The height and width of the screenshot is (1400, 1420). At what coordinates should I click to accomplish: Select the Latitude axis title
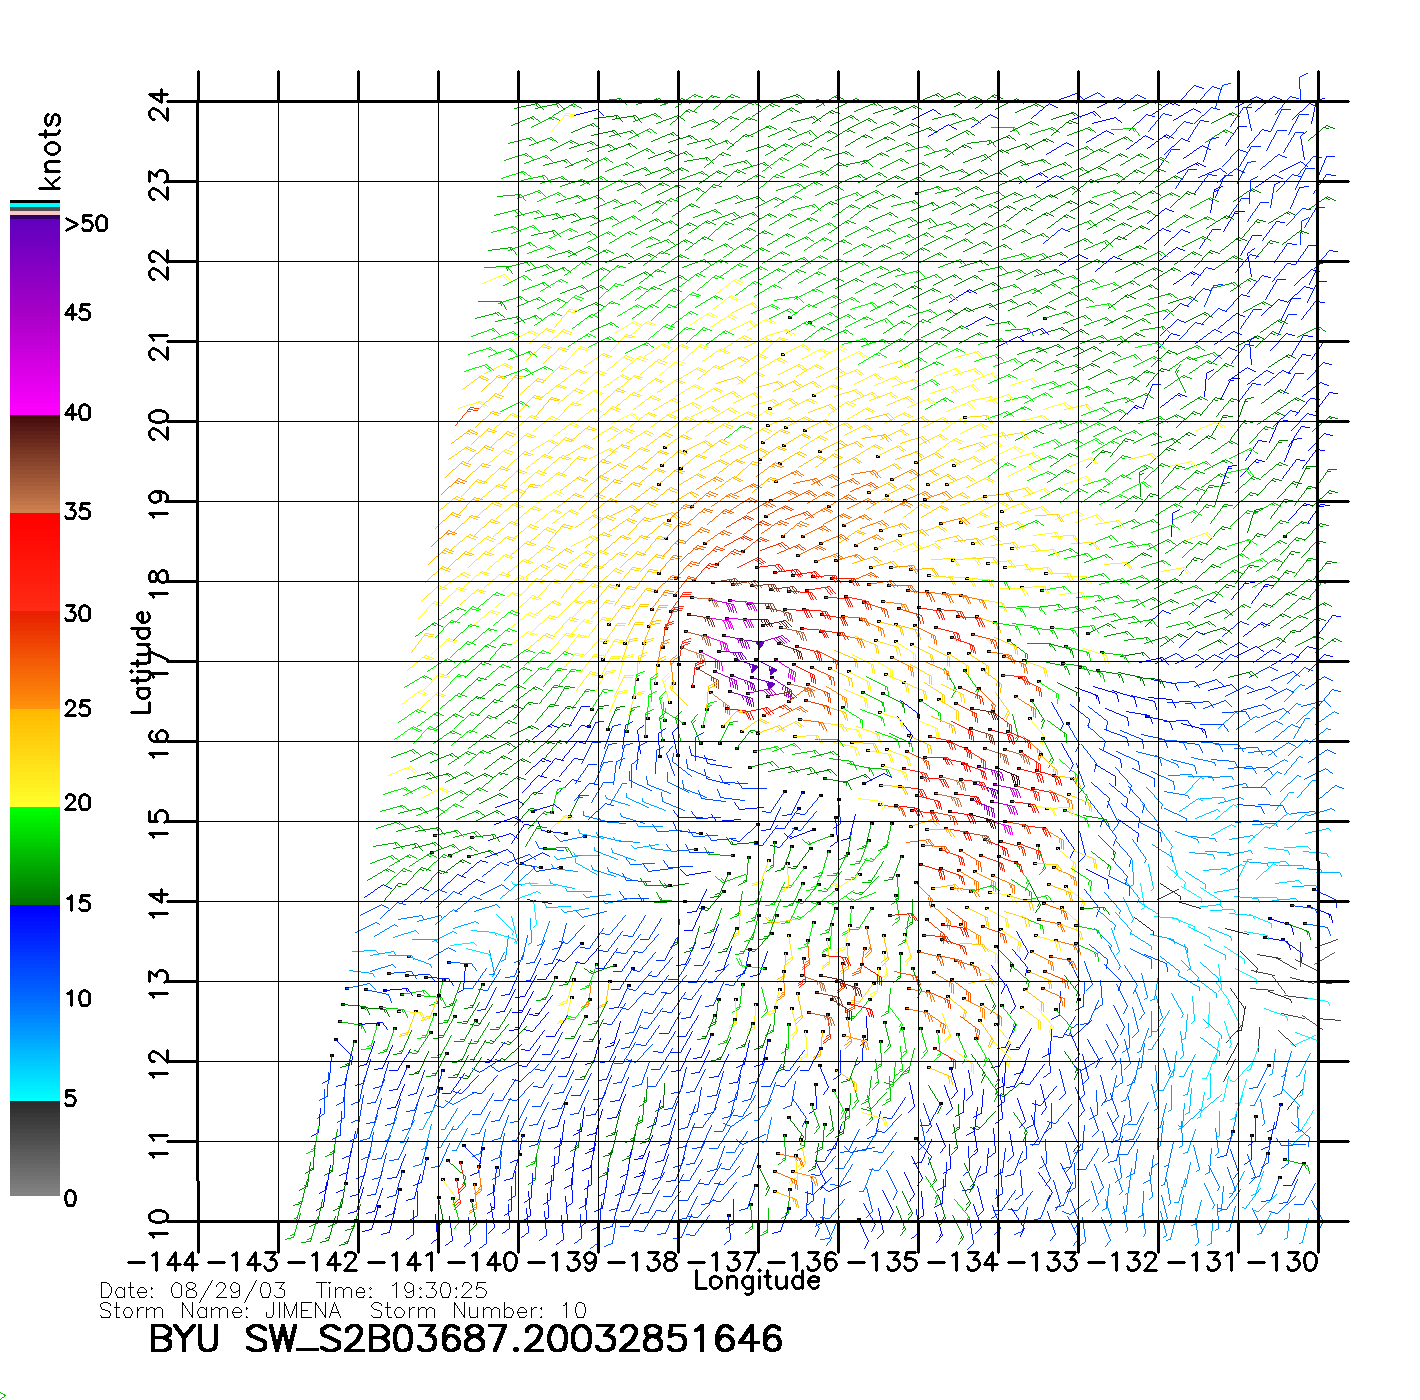[x=142, y=661]
